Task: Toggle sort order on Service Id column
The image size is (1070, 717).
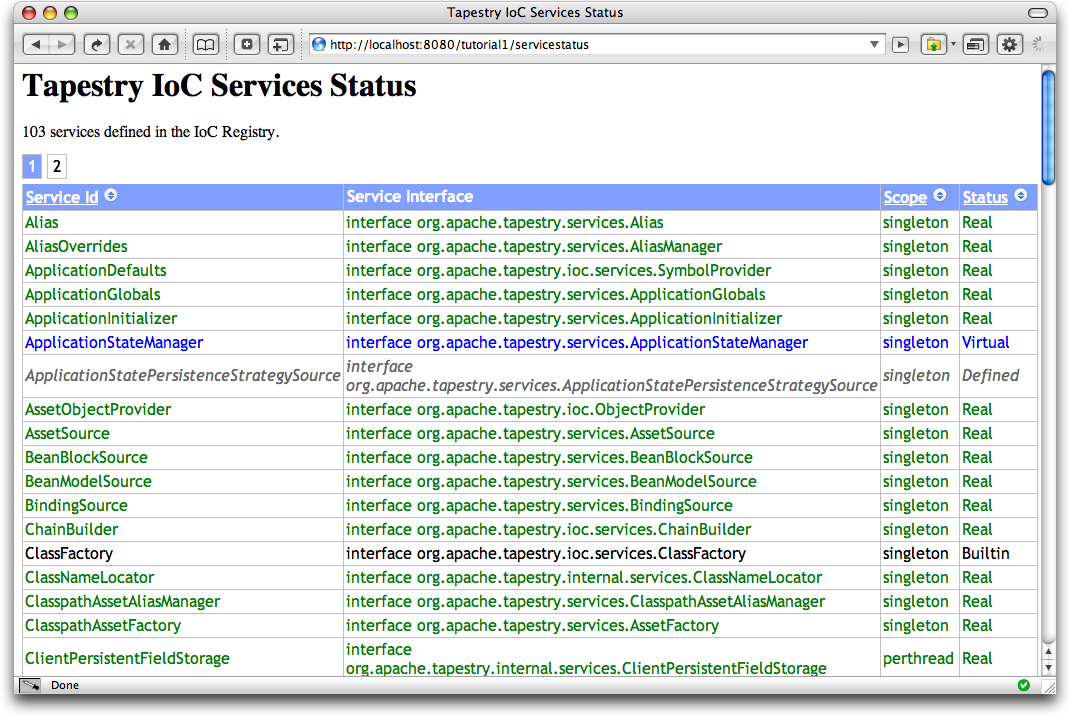Action: [111, 196]
